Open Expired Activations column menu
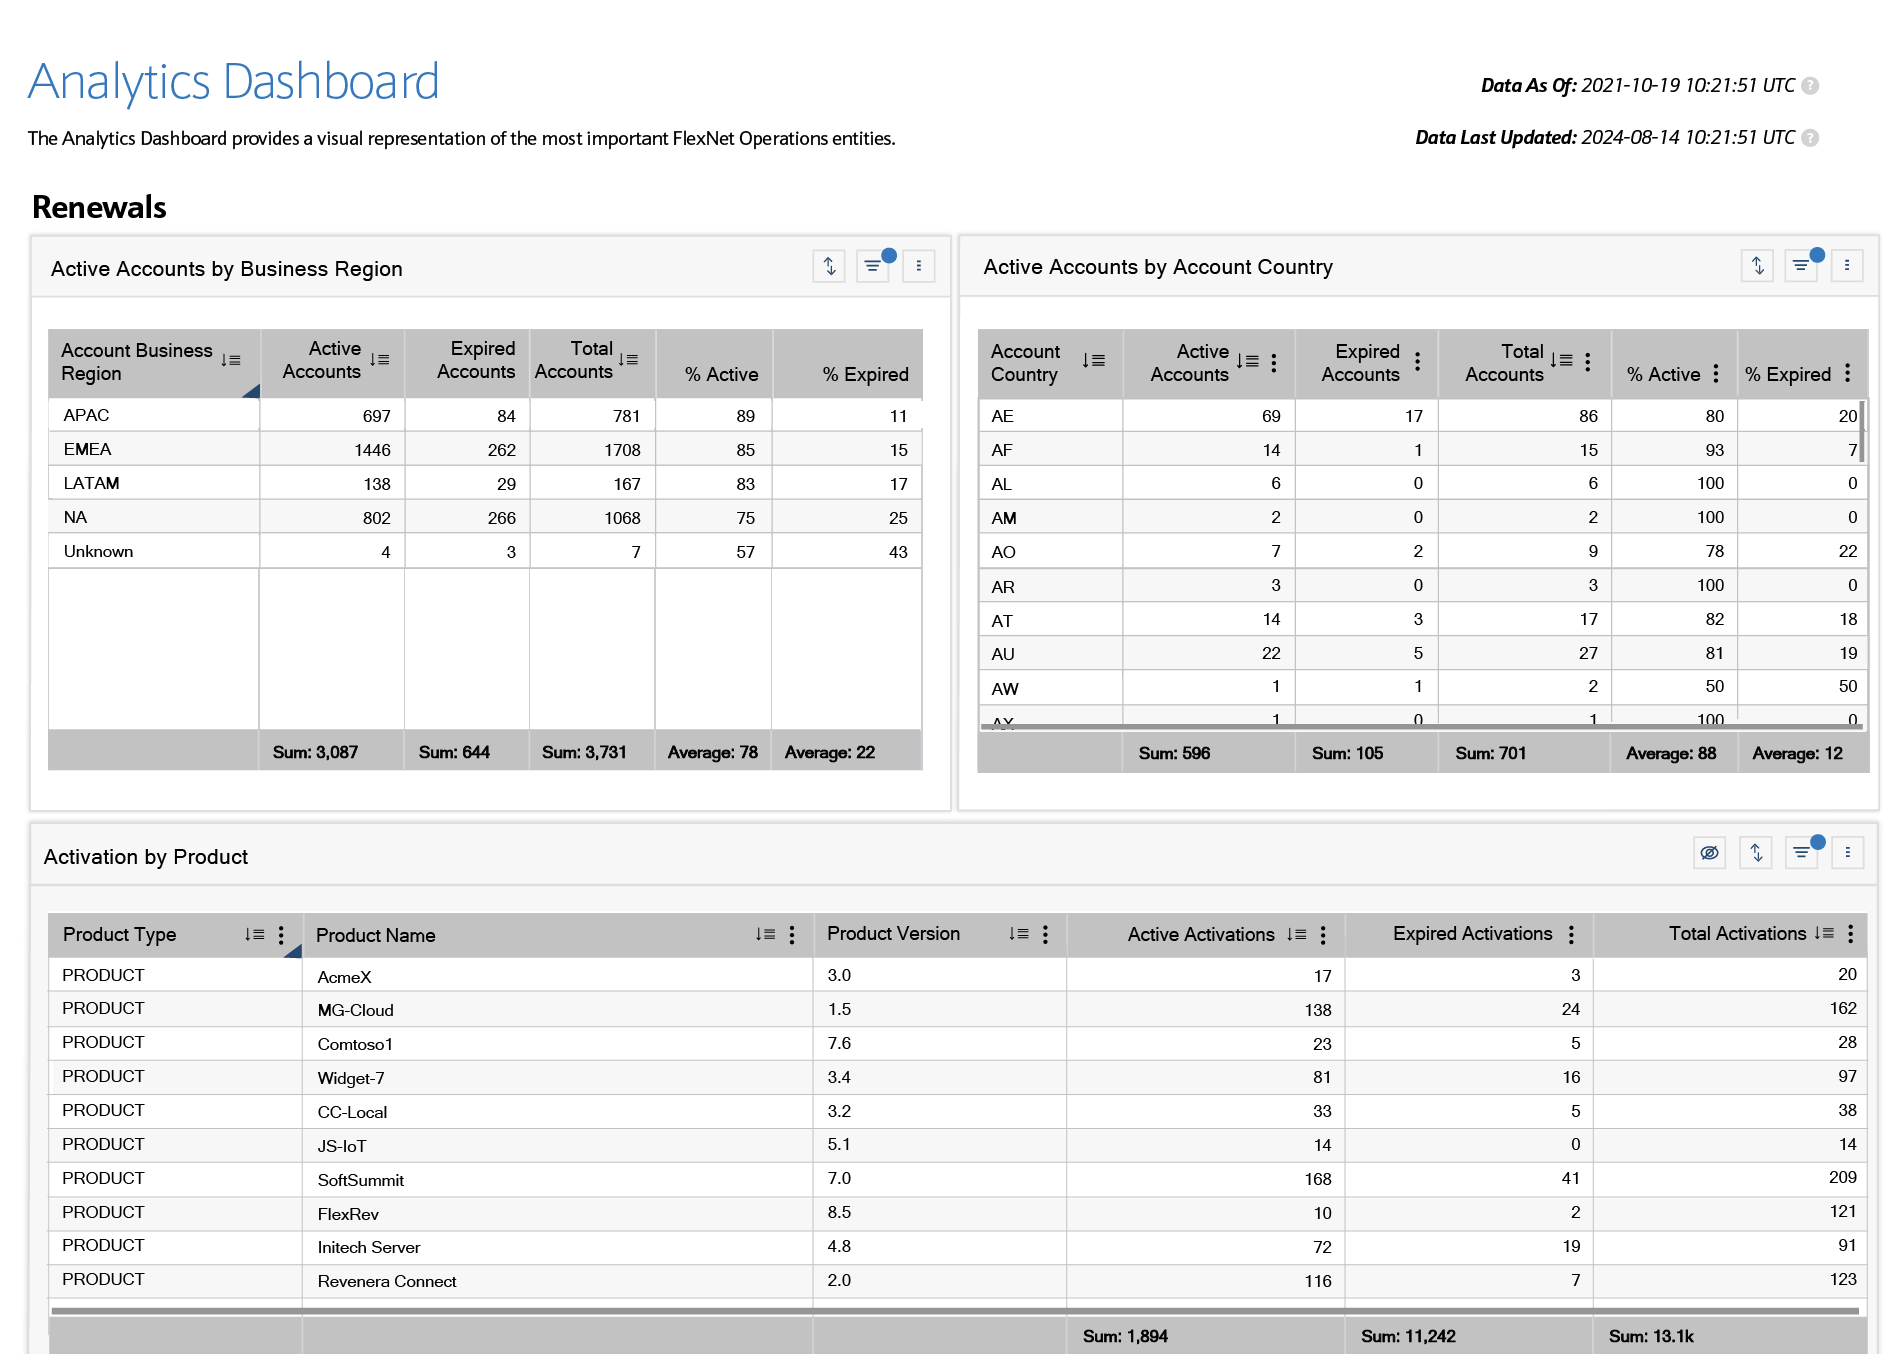Viewport: 1886px width, 1354px height. (x=1571, y=934)
